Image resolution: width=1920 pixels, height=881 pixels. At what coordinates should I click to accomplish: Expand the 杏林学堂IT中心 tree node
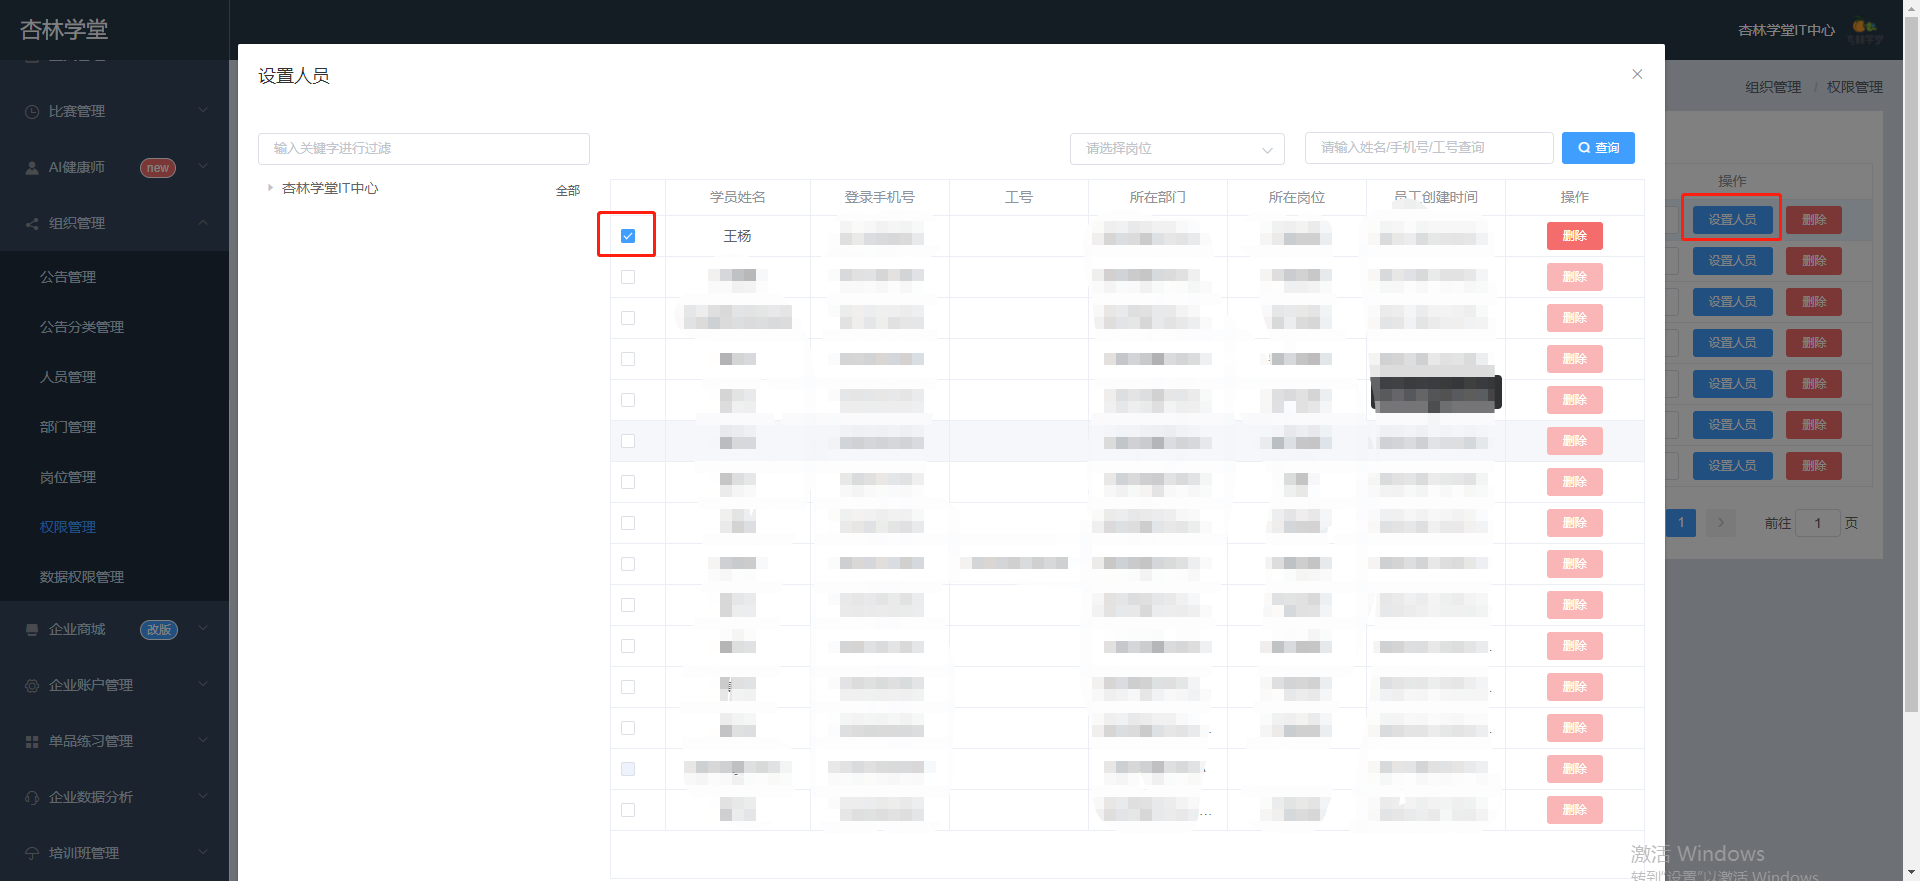coord(270,188)
